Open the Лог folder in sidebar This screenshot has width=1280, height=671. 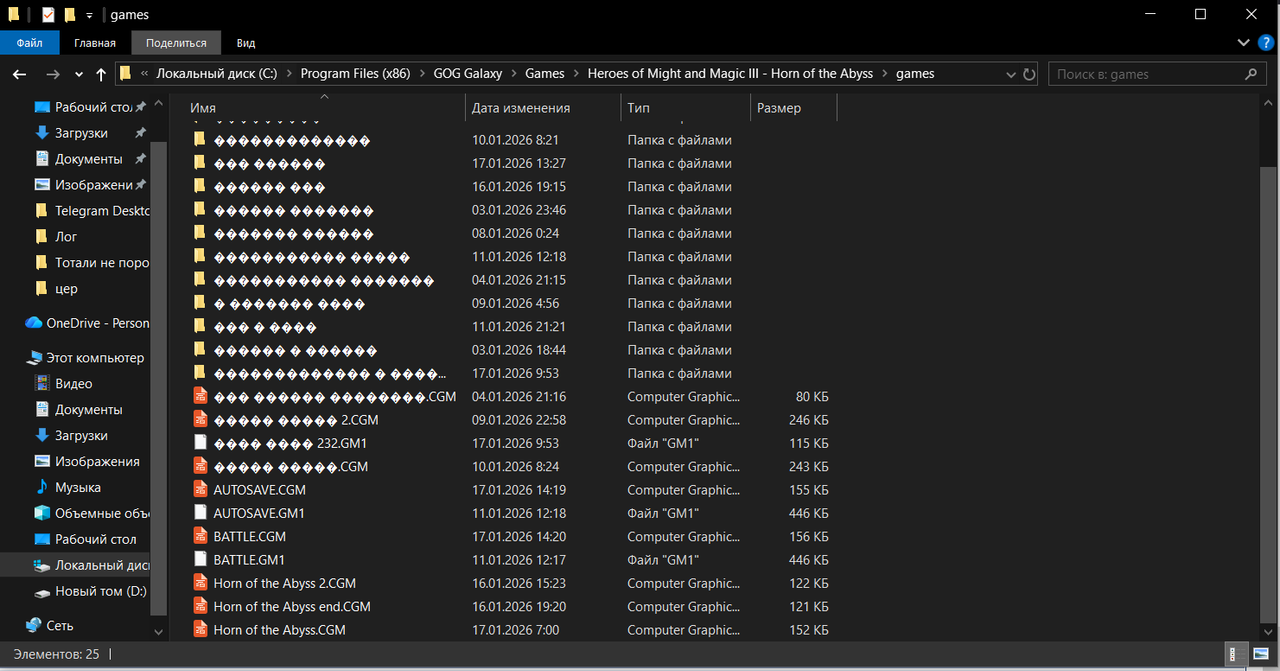click(x=66, y=237)
